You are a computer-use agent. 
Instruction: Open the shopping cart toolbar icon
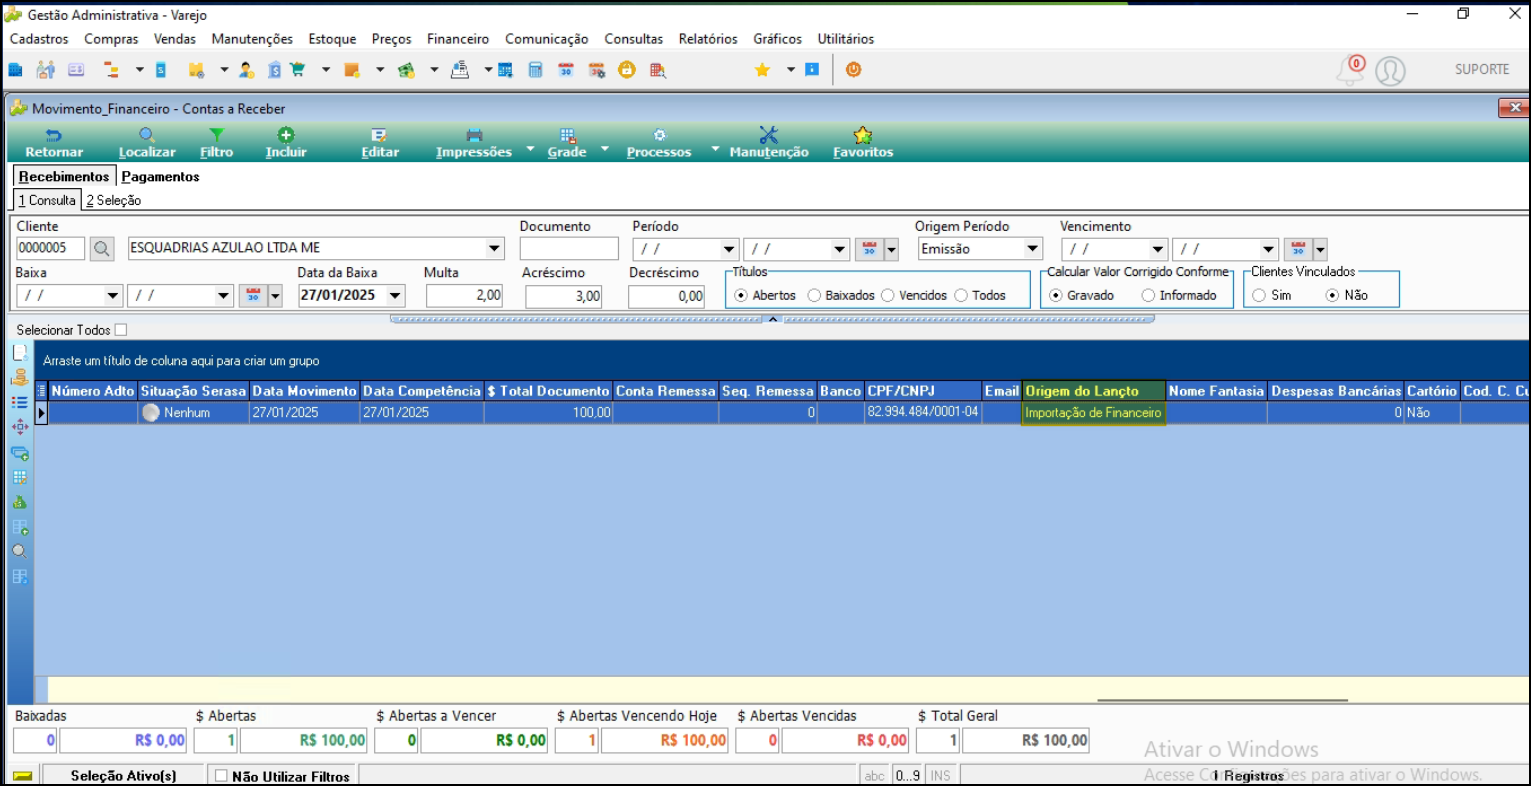click(x=298, y=70)
